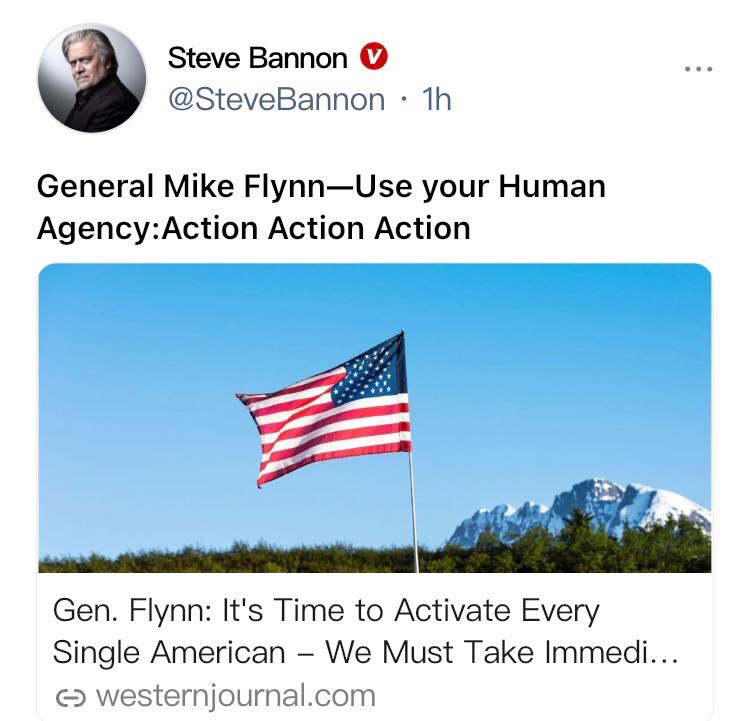
Task: Click the 1h post timestamp
Action: click(436, 100)
